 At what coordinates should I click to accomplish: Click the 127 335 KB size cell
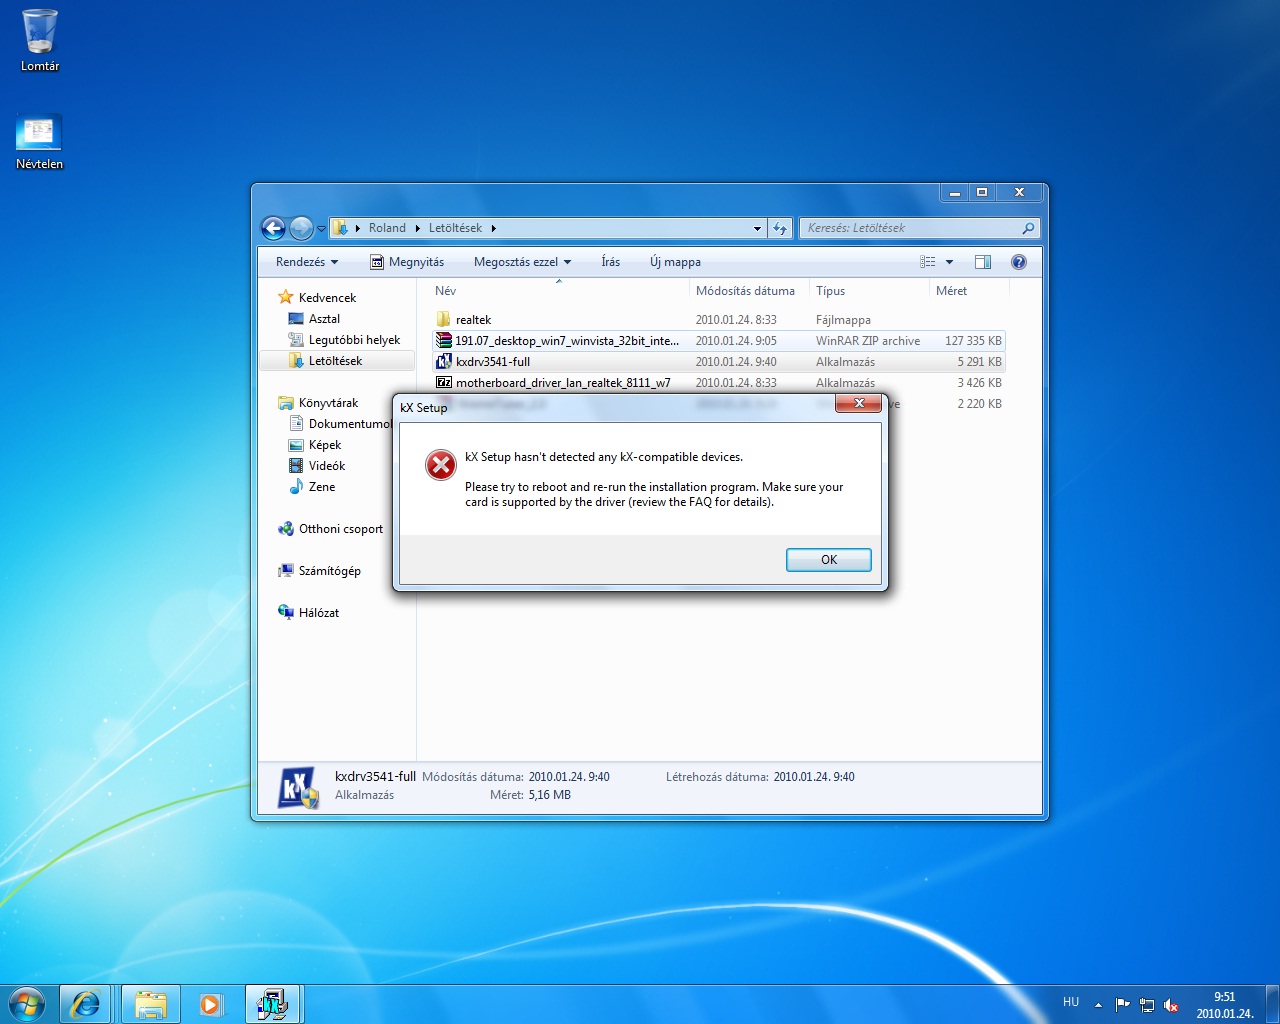[x=972, y=341]
